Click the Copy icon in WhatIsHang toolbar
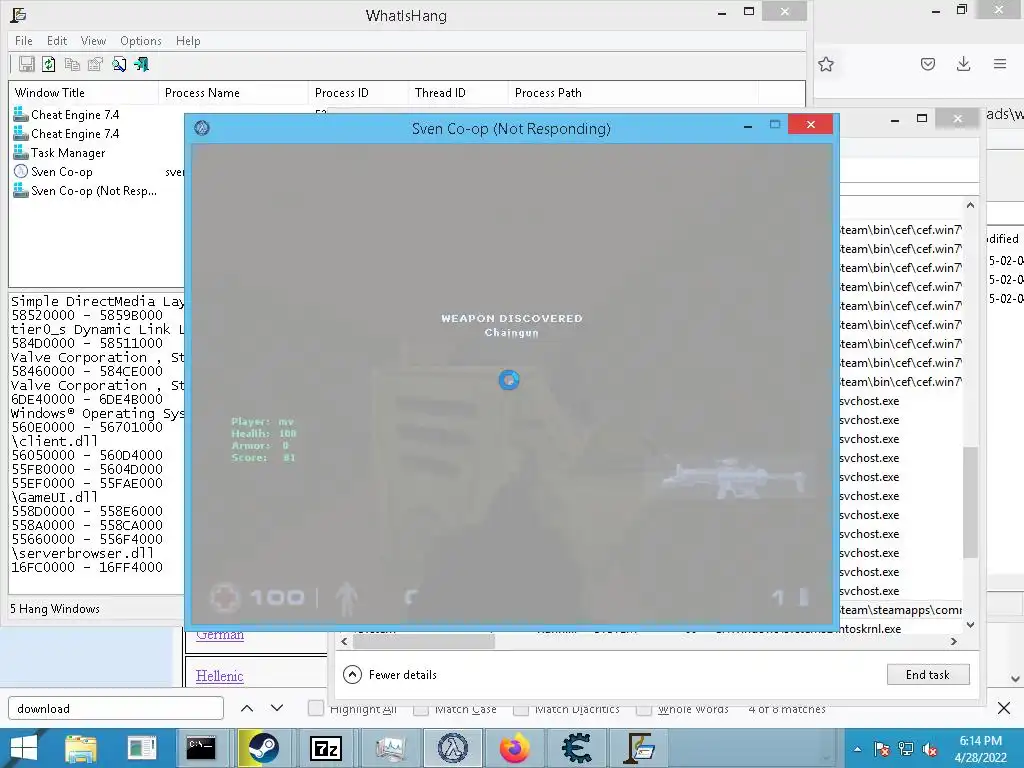The width and height of the screenshot is (1024, 768). 72,64
